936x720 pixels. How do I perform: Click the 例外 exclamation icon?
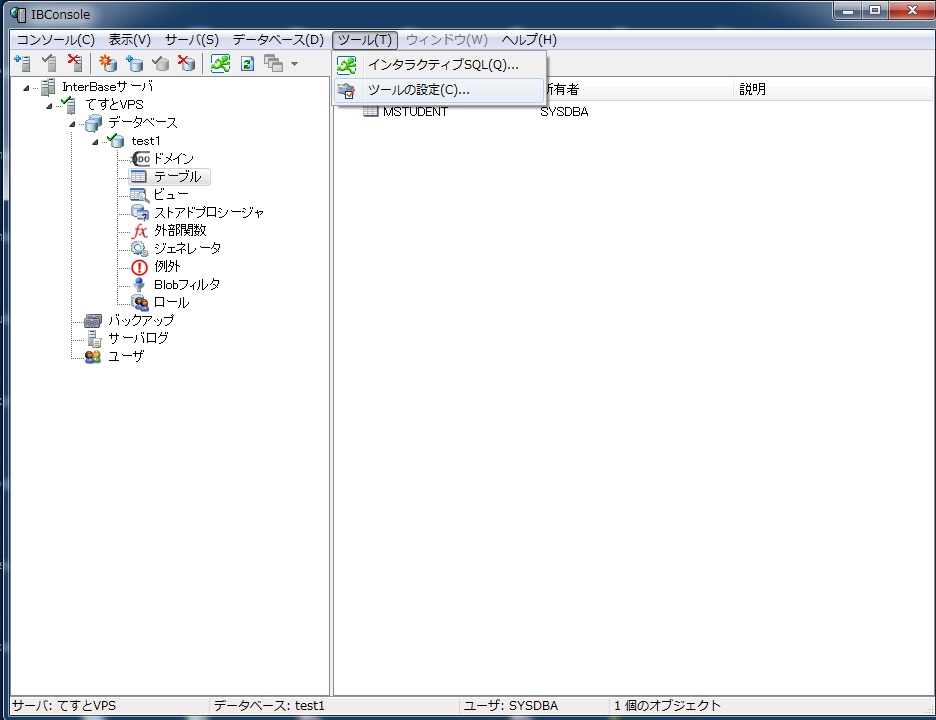(x=139, y=267)
